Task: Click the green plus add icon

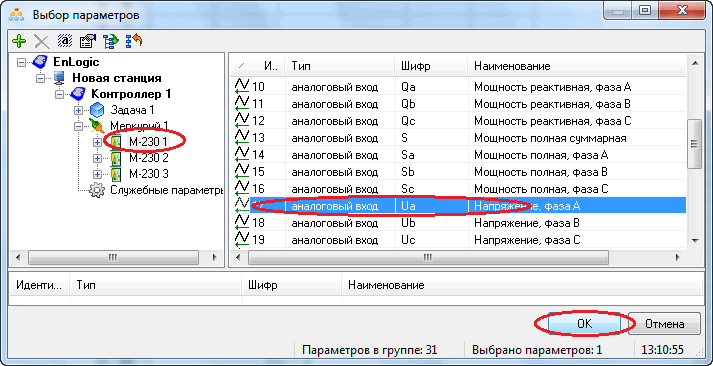Action: coord(19,41)
